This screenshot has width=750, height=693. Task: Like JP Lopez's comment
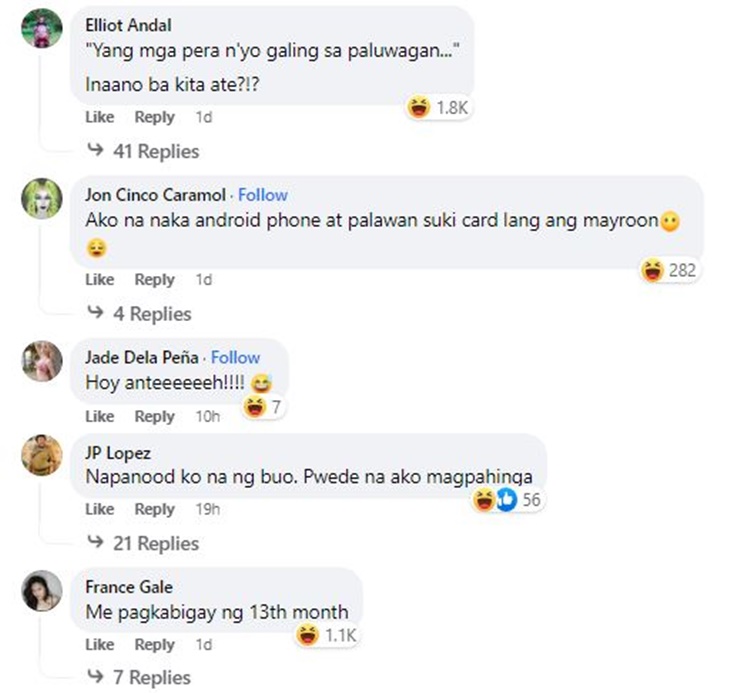point(99,509)
